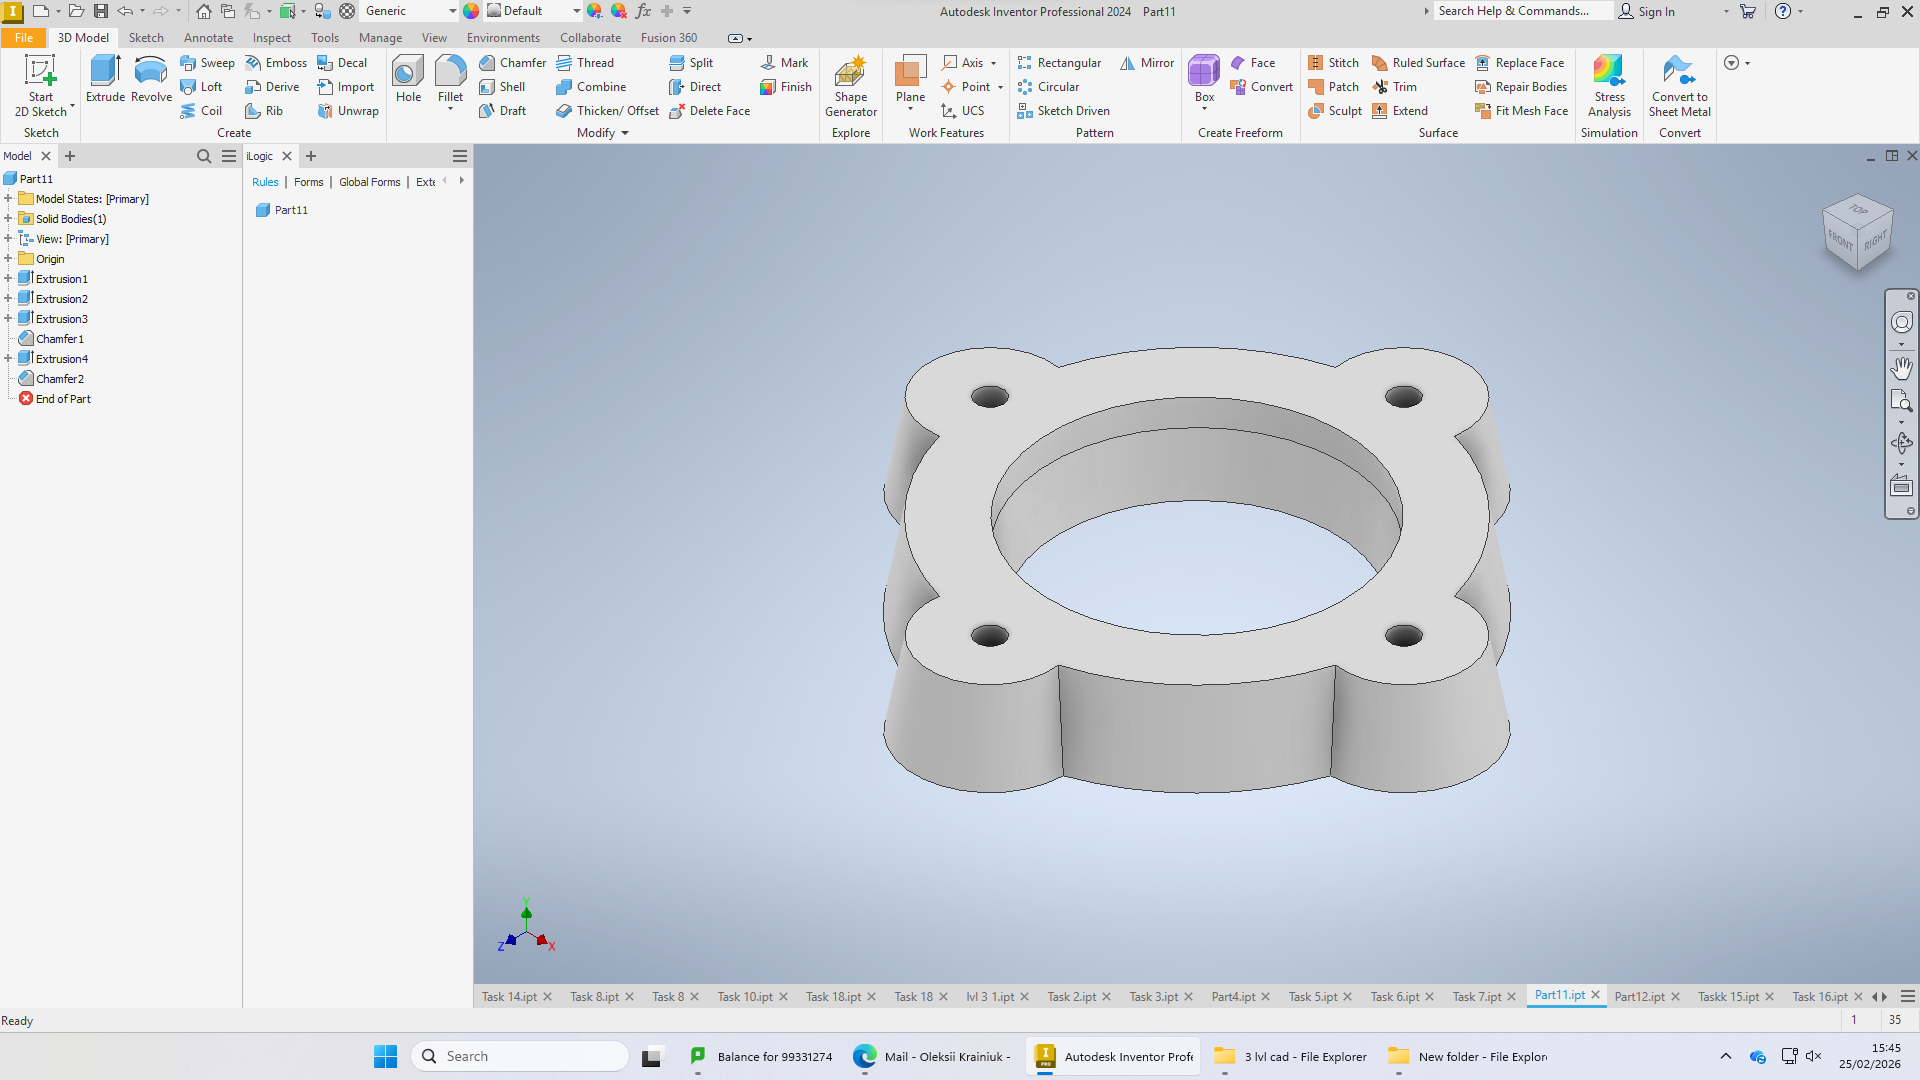Select Delete Face tool
This screenshot has height=1080, width=1920.
click(709, 110)
